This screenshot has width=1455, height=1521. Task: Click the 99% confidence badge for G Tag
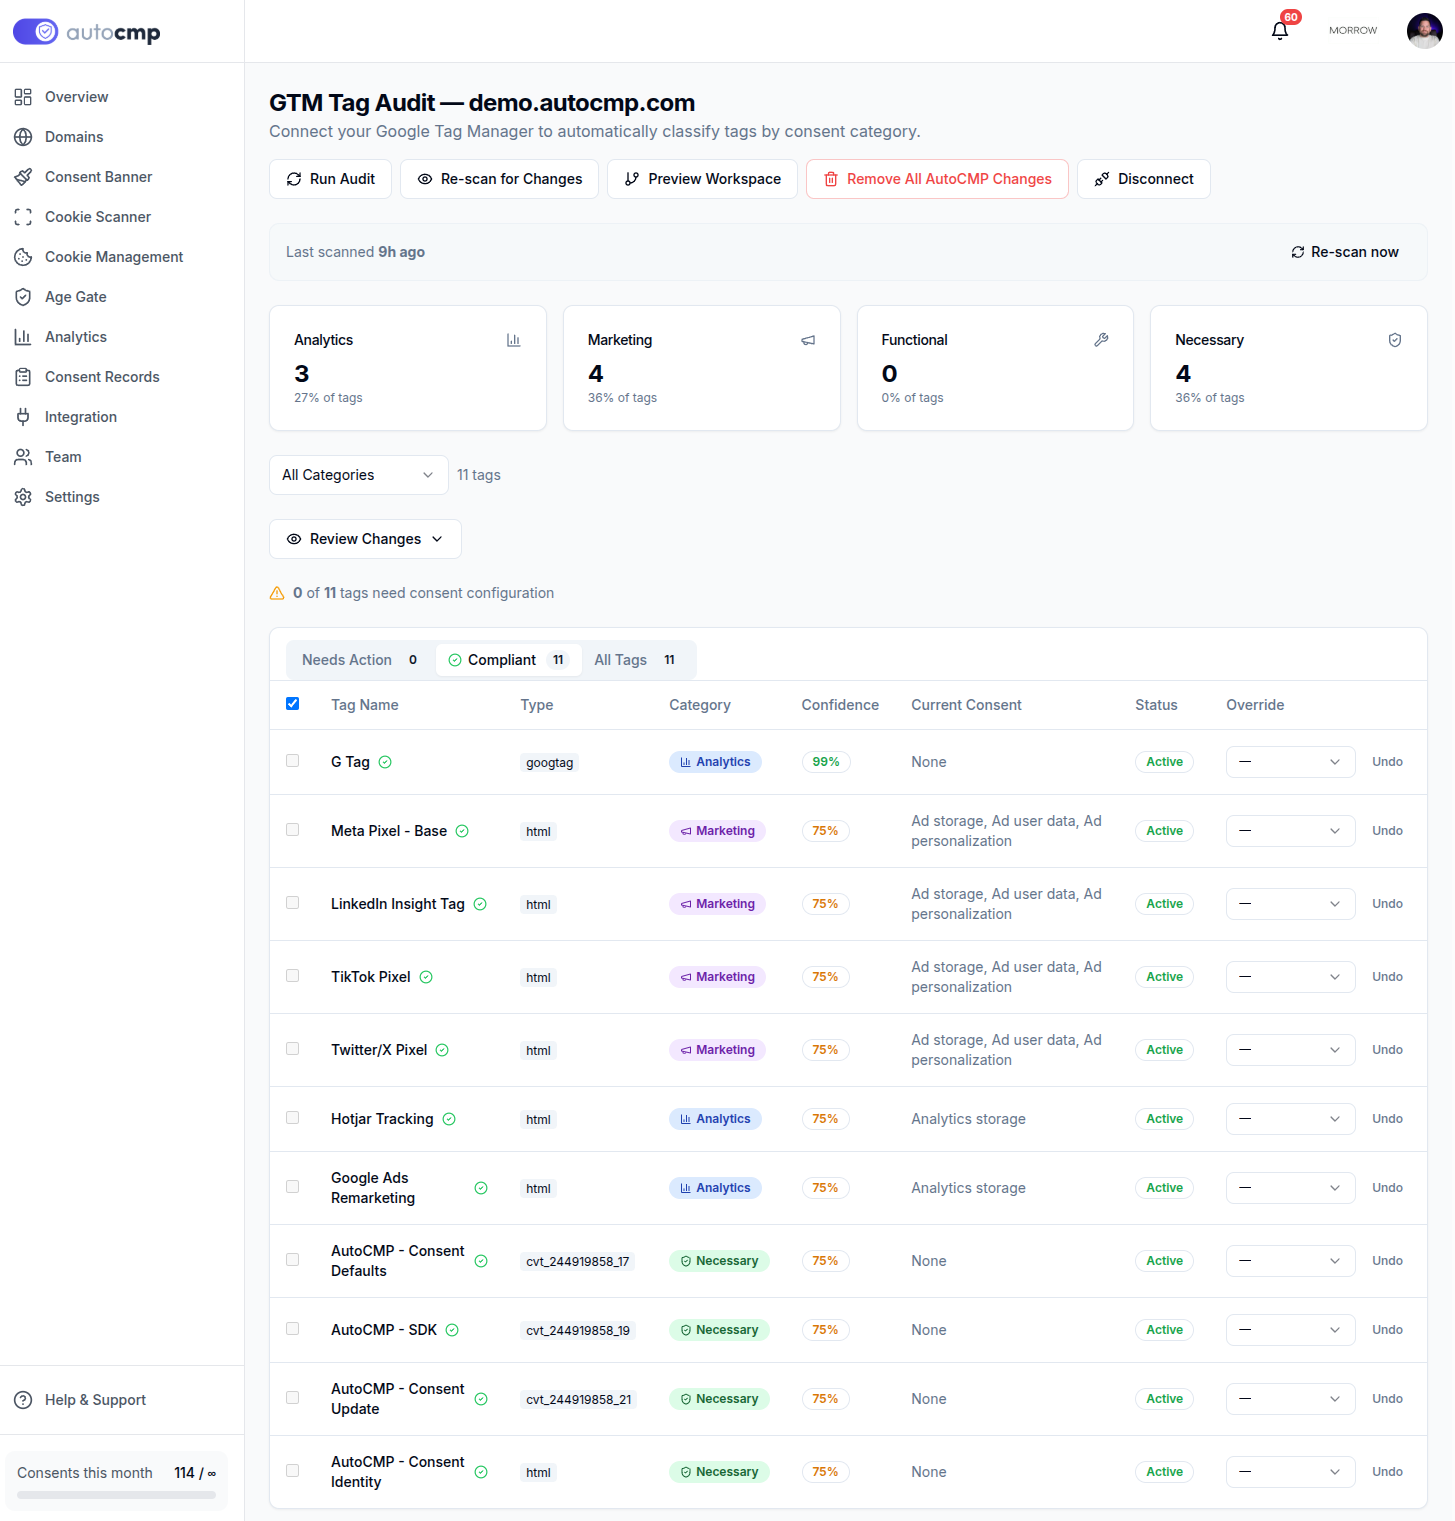click(826, 762)
